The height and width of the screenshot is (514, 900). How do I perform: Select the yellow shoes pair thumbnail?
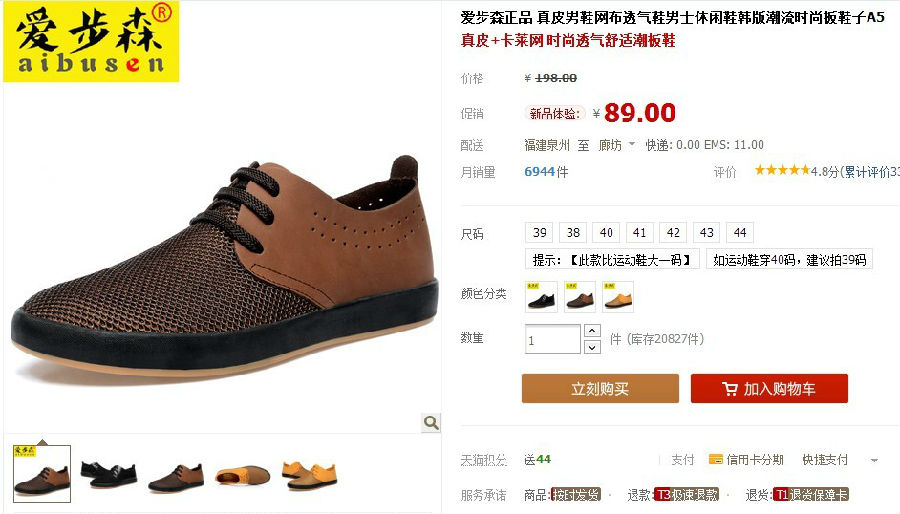(309, 475)
